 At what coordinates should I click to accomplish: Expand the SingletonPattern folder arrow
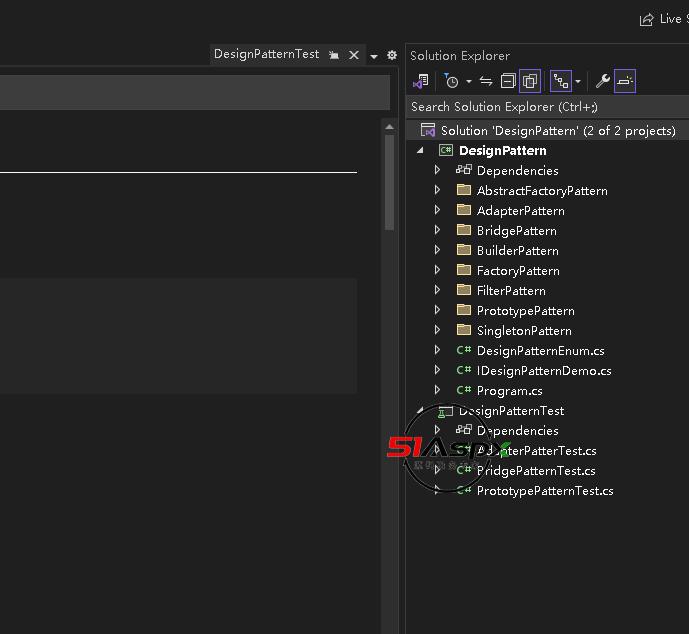(x=437, y=330)
